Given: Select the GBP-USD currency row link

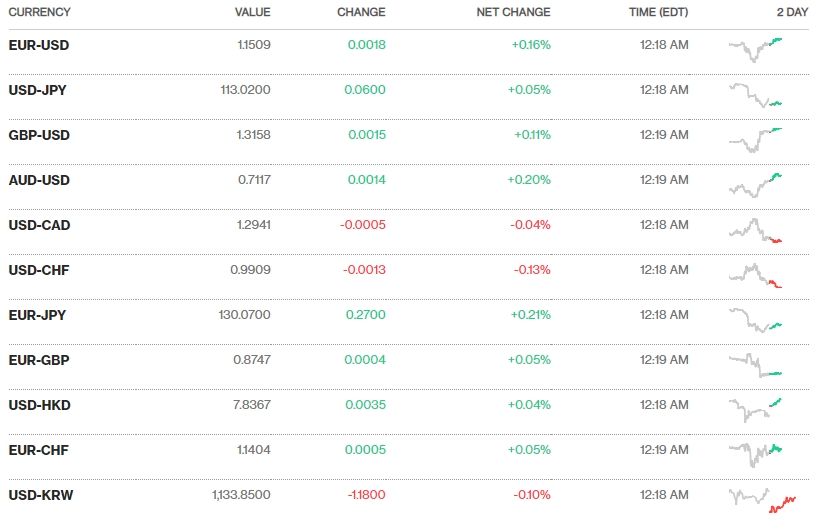Looking at the screenshot, I should pos(39,135).
